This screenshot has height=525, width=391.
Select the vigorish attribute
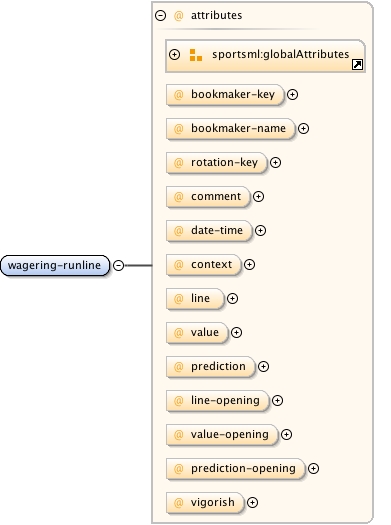[x=205, y=503]
